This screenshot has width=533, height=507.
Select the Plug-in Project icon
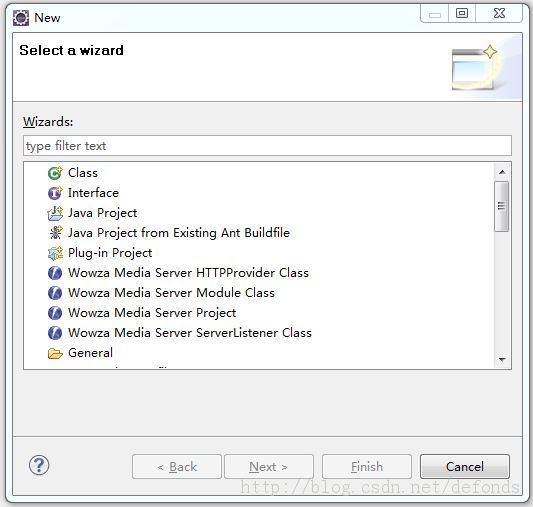pos(55,253)
